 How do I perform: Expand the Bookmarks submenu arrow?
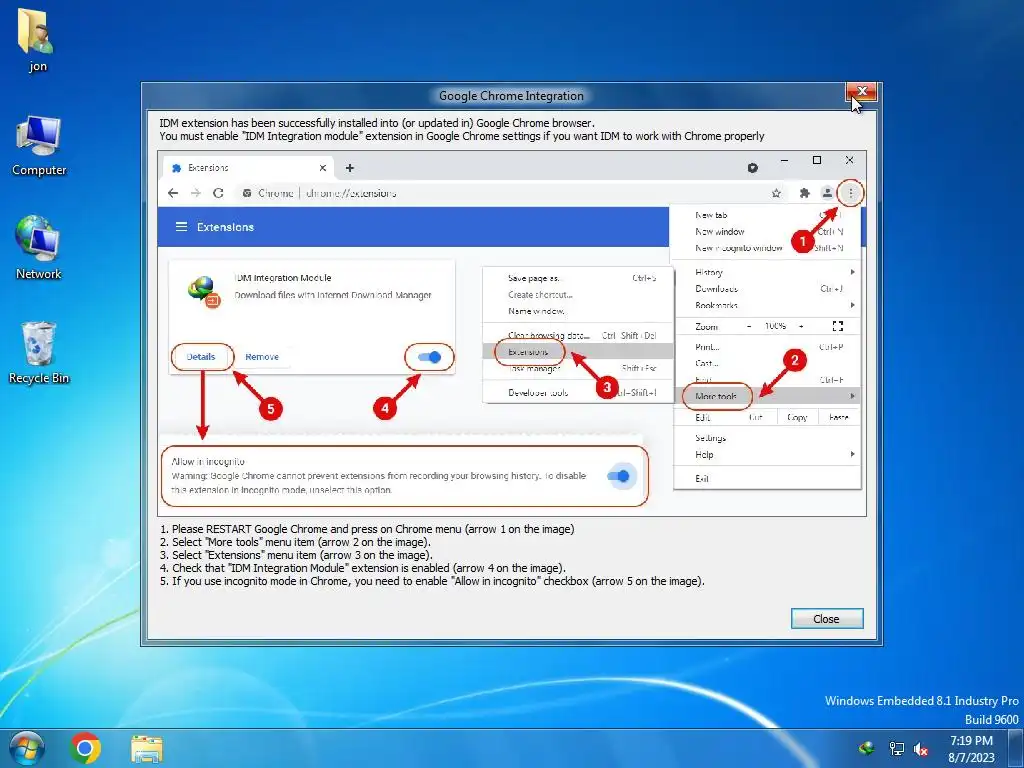(853, 305)
